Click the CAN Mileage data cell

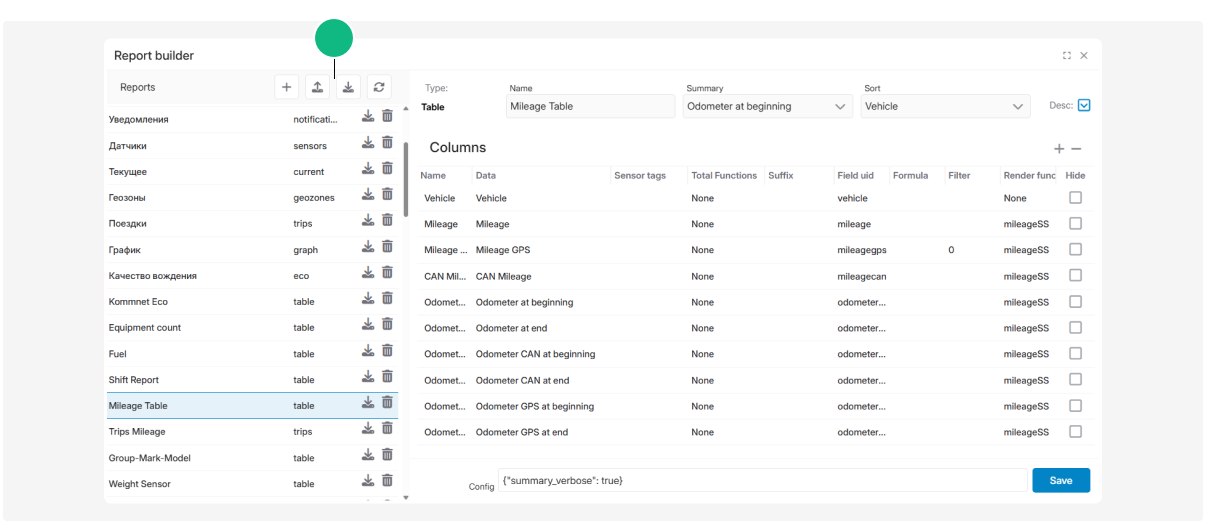click(503, 276)
